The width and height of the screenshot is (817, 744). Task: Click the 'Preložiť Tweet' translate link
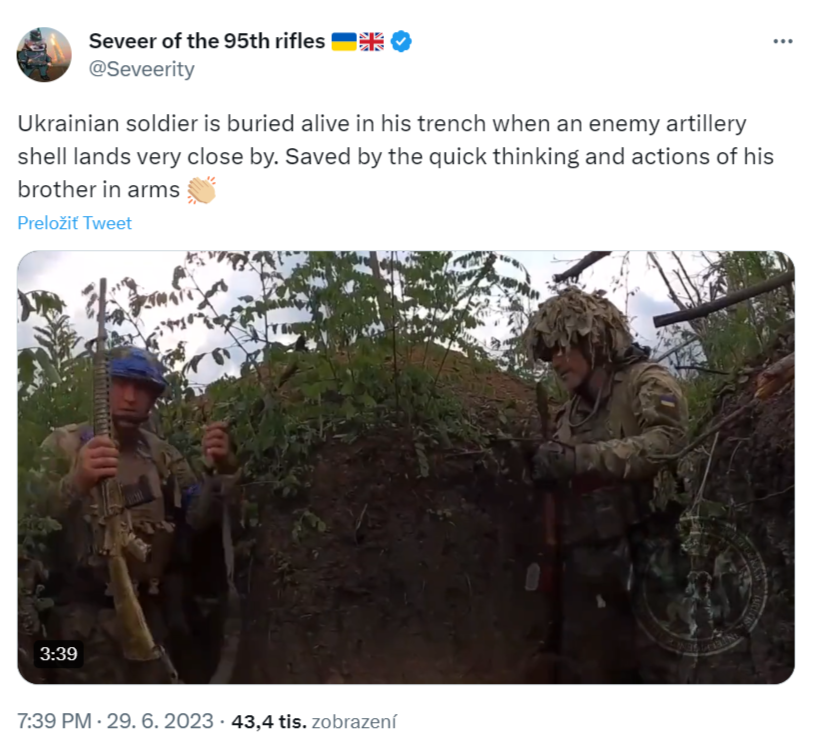75,223
